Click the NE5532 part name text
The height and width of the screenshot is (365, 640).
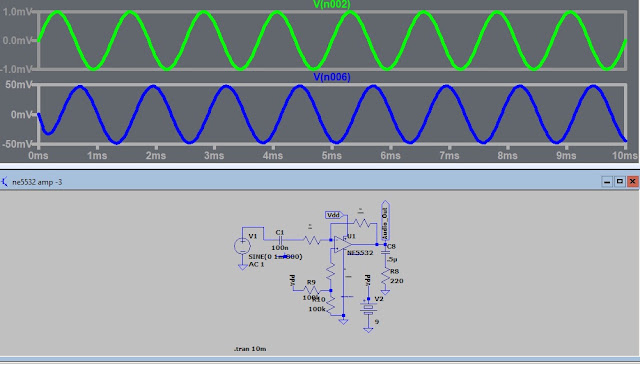pos(360,253)
